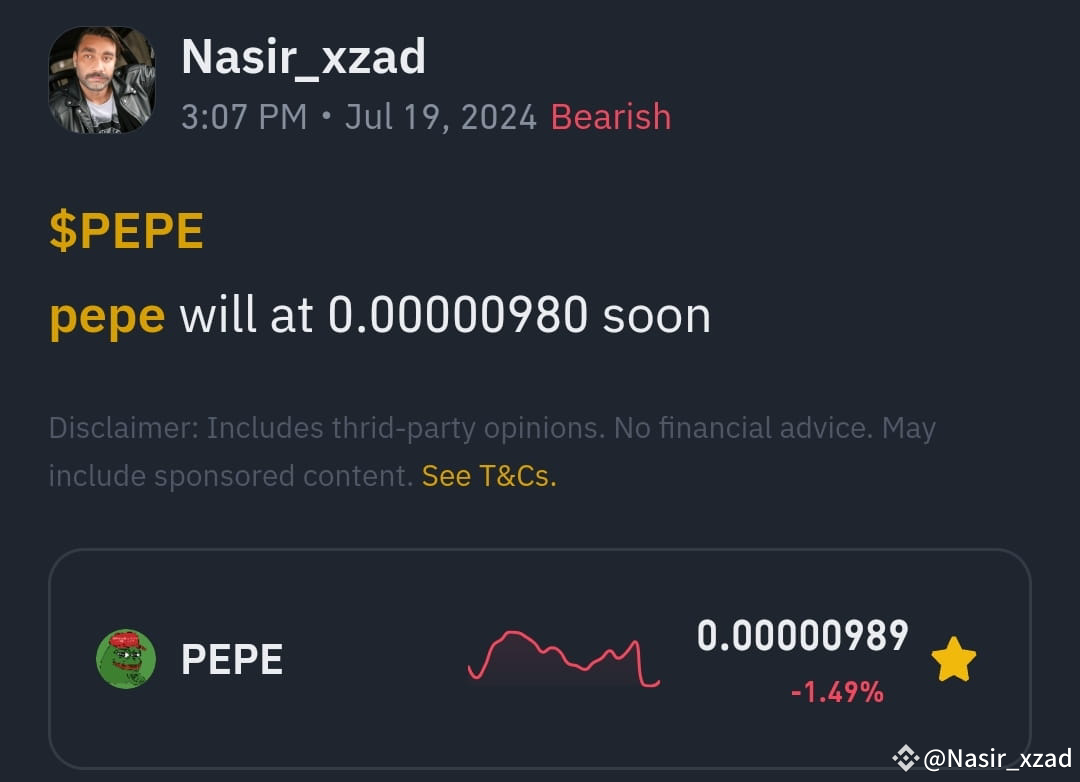Toggle the star to add PEPE to favorites
This screenshot has height=782, width=1080.
pos(953,658)
